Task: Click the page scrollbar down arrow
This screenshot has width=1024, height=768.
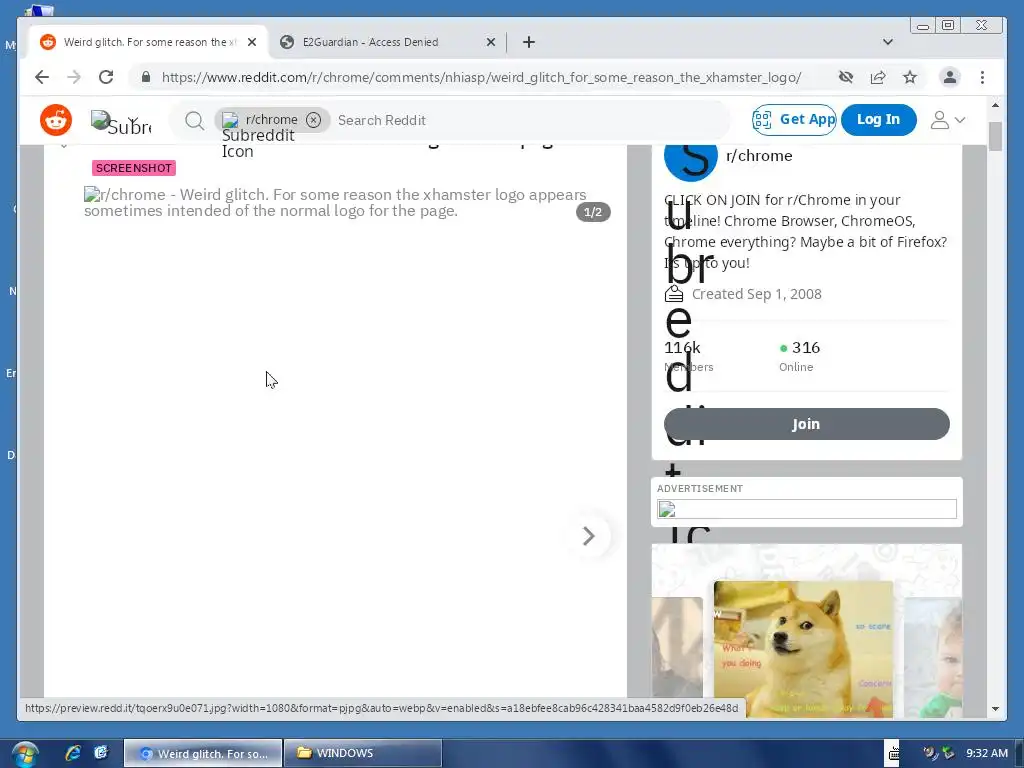Action: [995, 709]
